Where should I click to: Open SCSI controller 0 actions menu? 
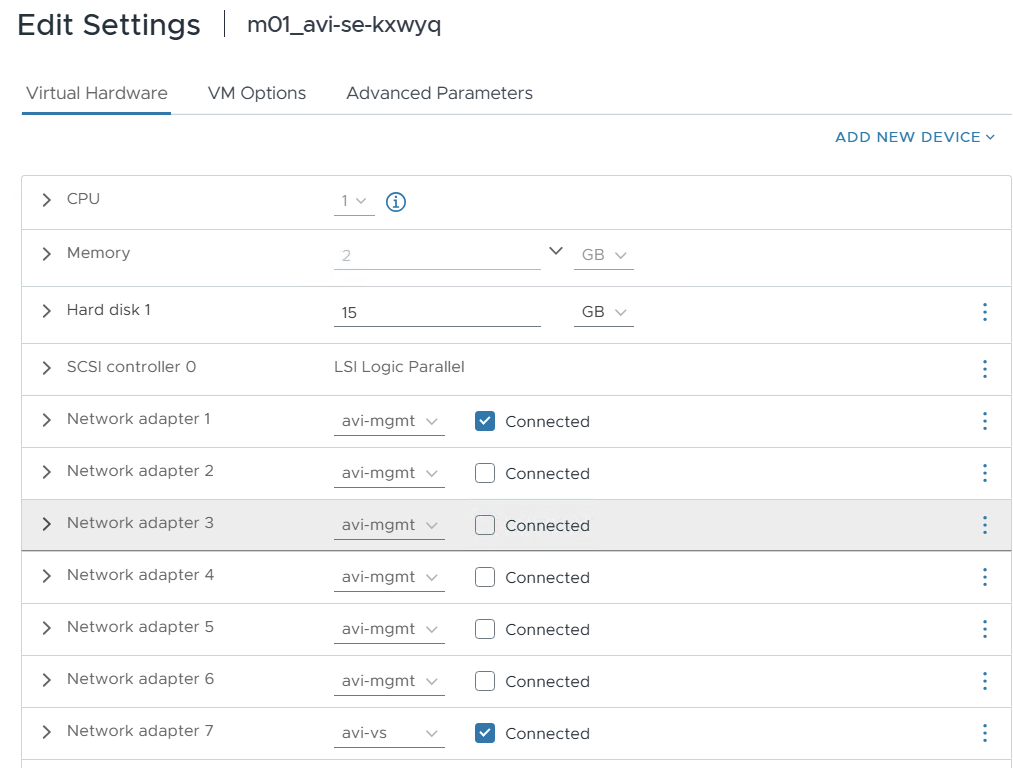pos(984,369)
